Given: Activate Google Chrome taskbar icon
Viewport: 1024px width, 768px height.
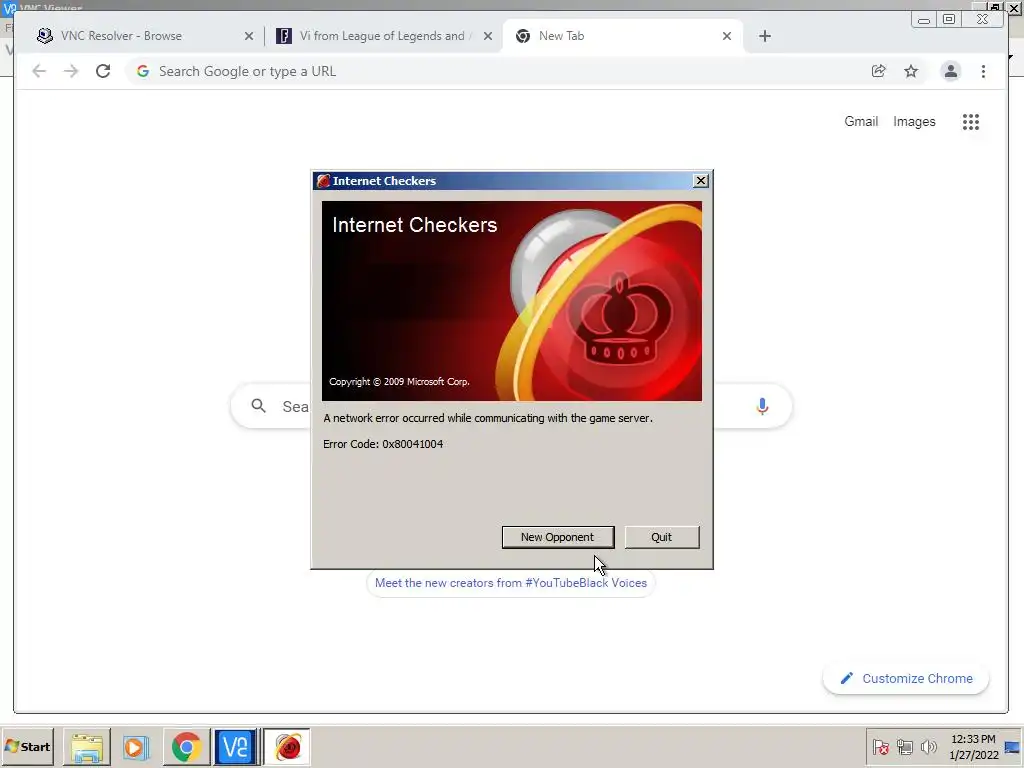Looking at the screenshot, I should 186,747.
